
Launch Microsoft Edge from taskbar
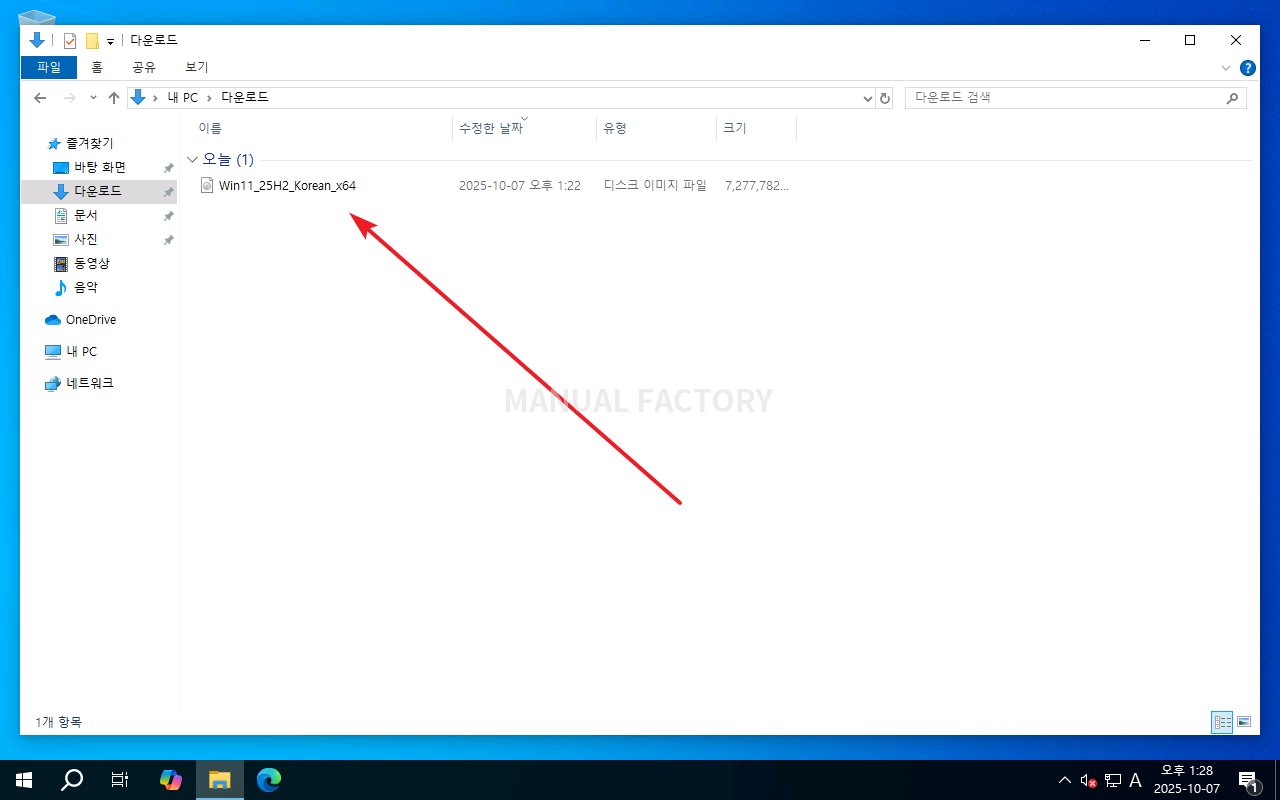pyautogui.click(x=268, y=780)
